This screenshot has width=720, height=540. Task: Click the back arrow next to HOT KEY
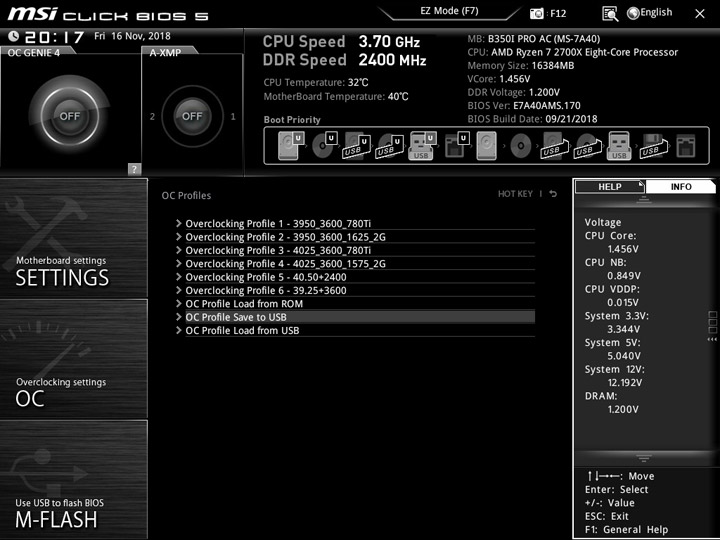click(x=553, y=194)
